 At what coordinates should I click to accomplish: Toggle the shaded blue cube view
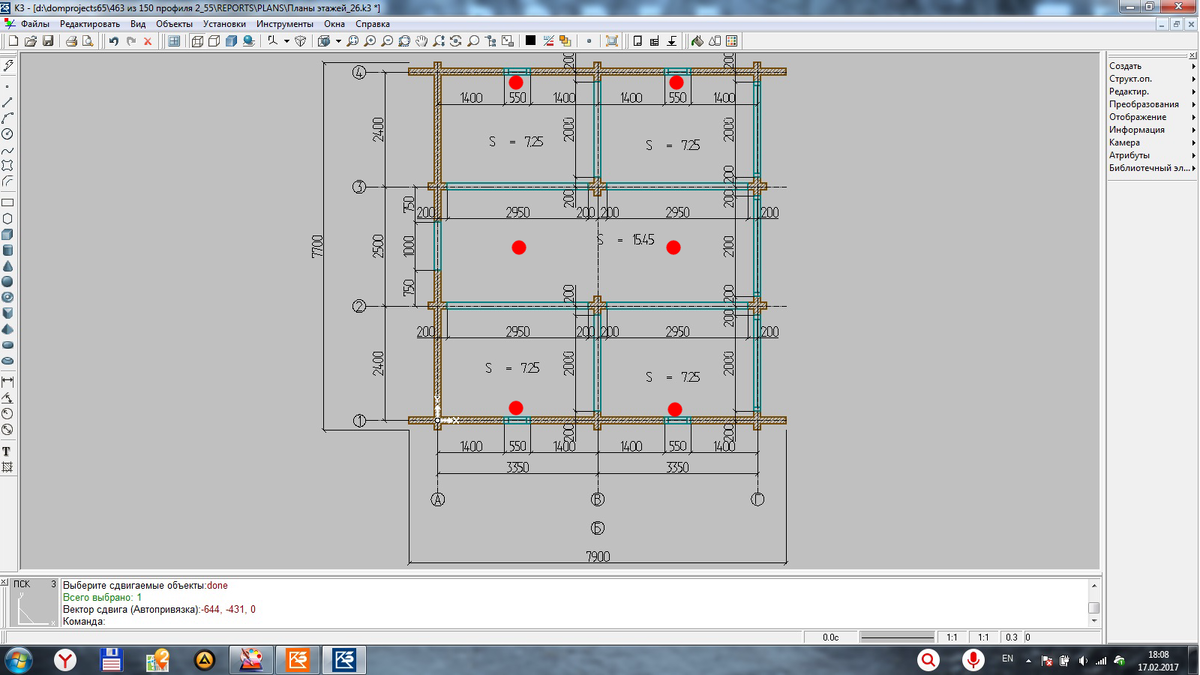click(231, 41)
